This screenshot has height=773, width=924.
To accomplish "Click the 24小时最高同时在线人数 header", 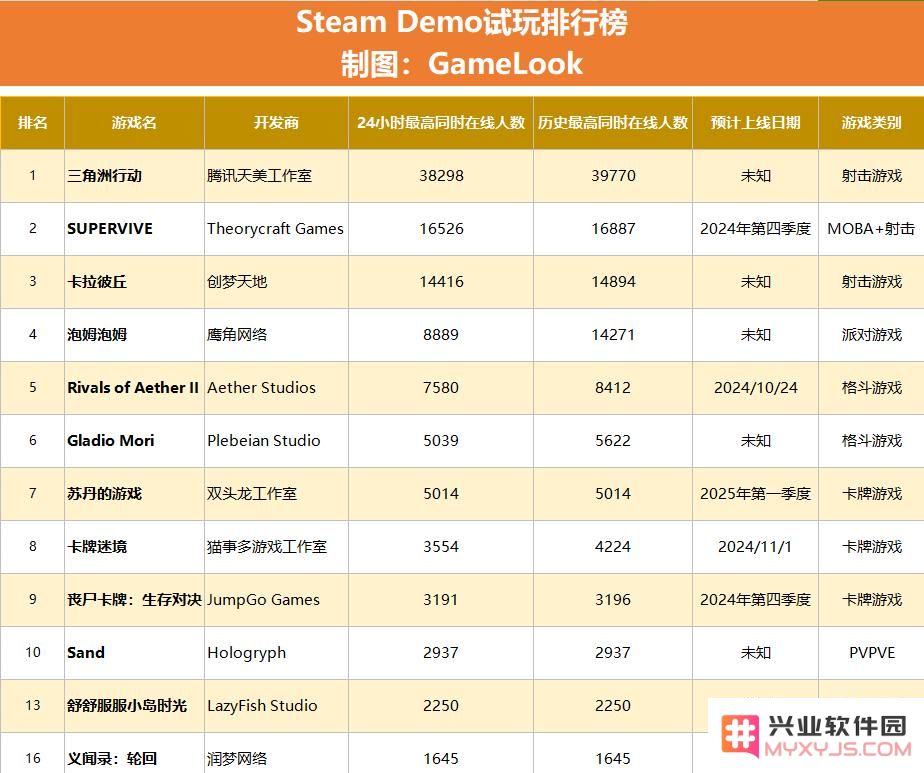I will pos(441,123).
